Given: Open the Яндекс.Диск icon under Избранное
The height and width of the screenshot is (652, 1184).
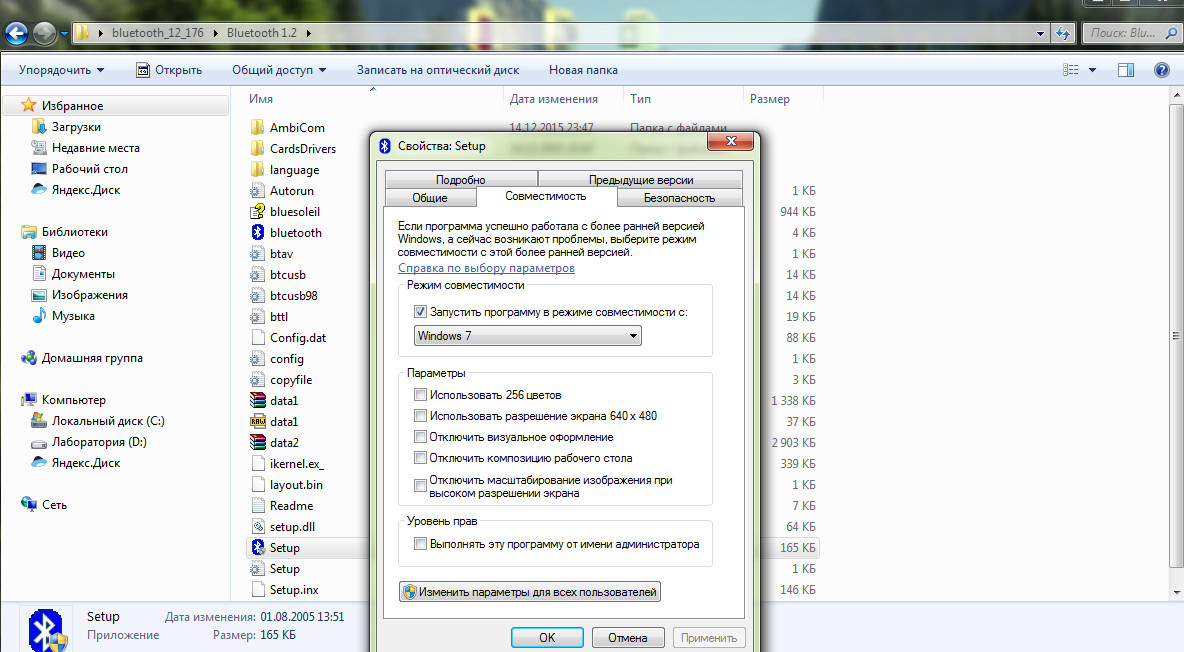Looking at the screenshot, I should [39, 190].
